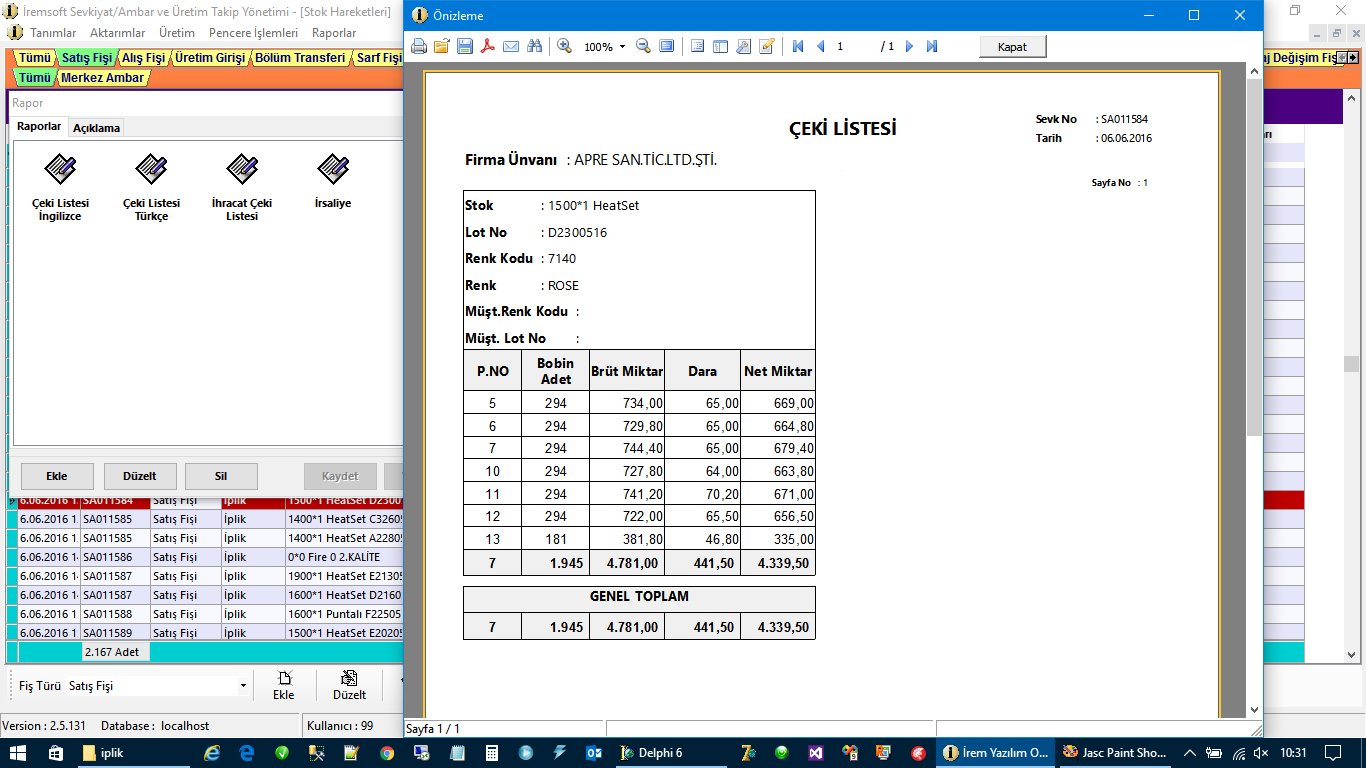Select the Satış Fişi tab
Viewport: 1366px width, 768px height.
(x=85, y=58)
